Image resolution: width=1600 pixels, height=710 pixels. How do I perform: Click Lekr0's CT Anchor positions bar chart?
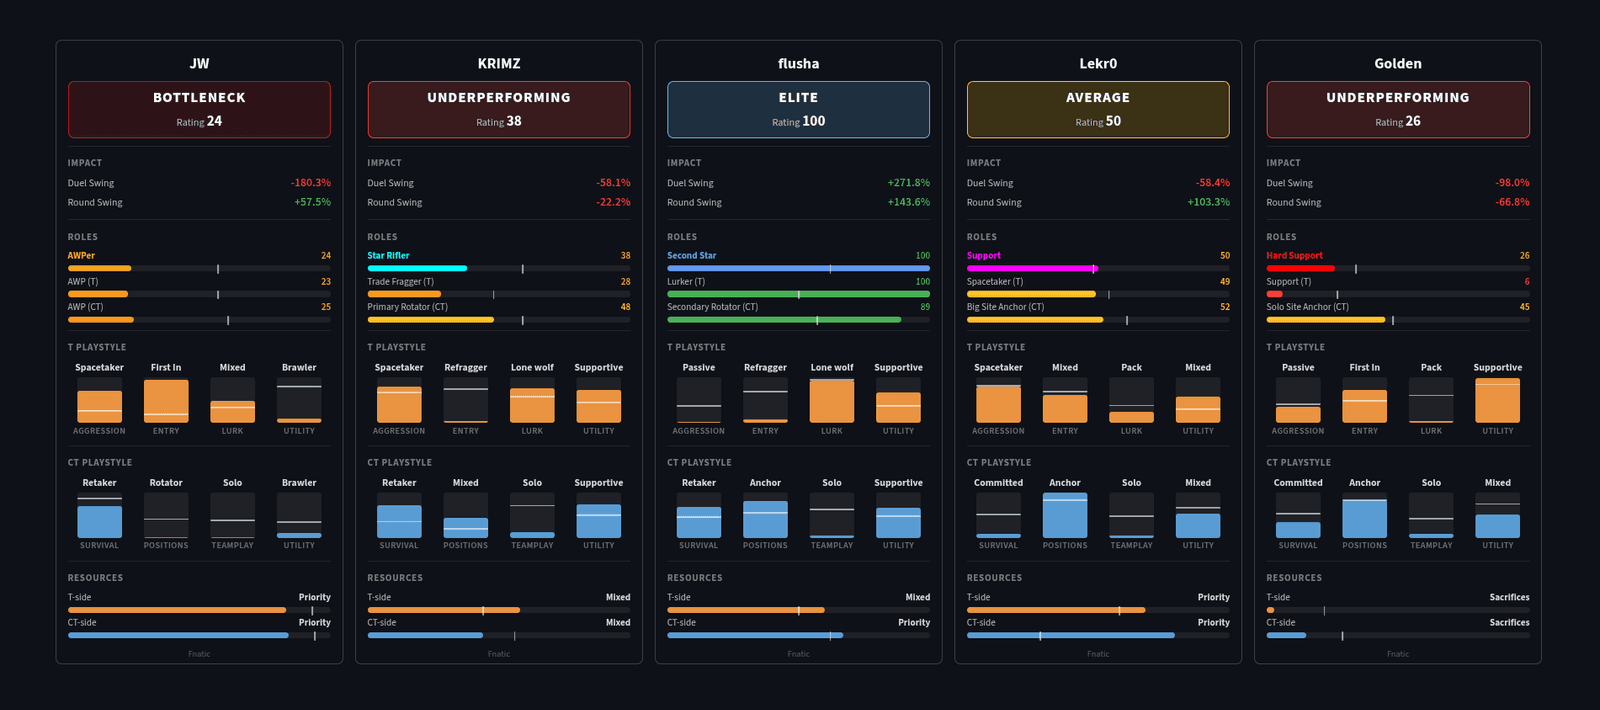click(x=1065, y=515)
